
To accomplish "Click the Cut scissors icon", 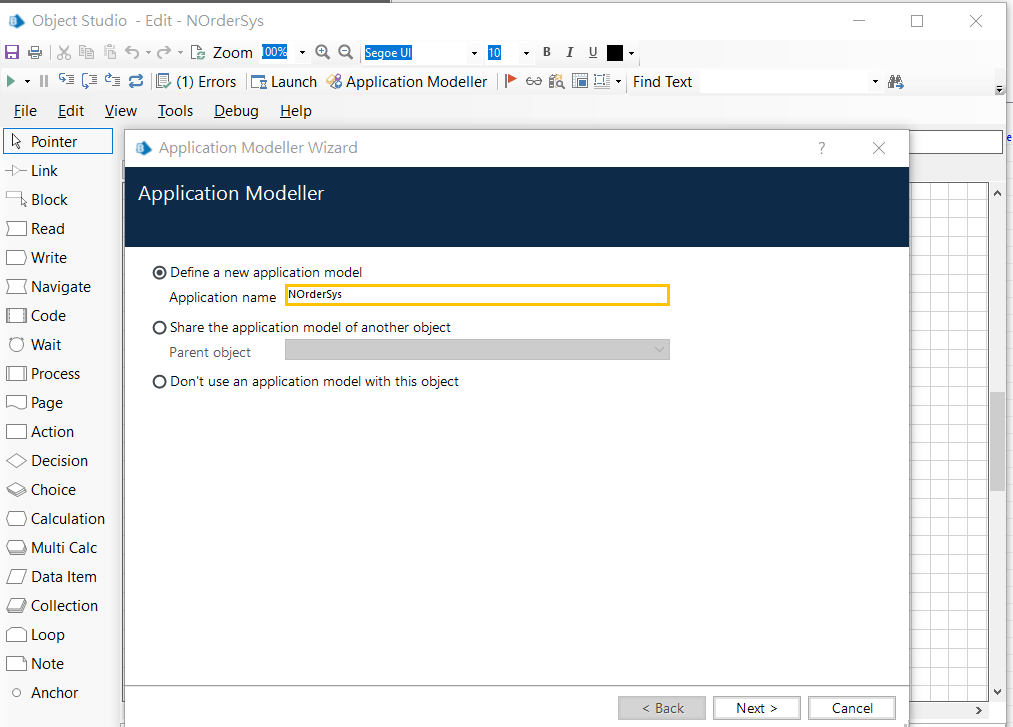I will click(64, 52).
